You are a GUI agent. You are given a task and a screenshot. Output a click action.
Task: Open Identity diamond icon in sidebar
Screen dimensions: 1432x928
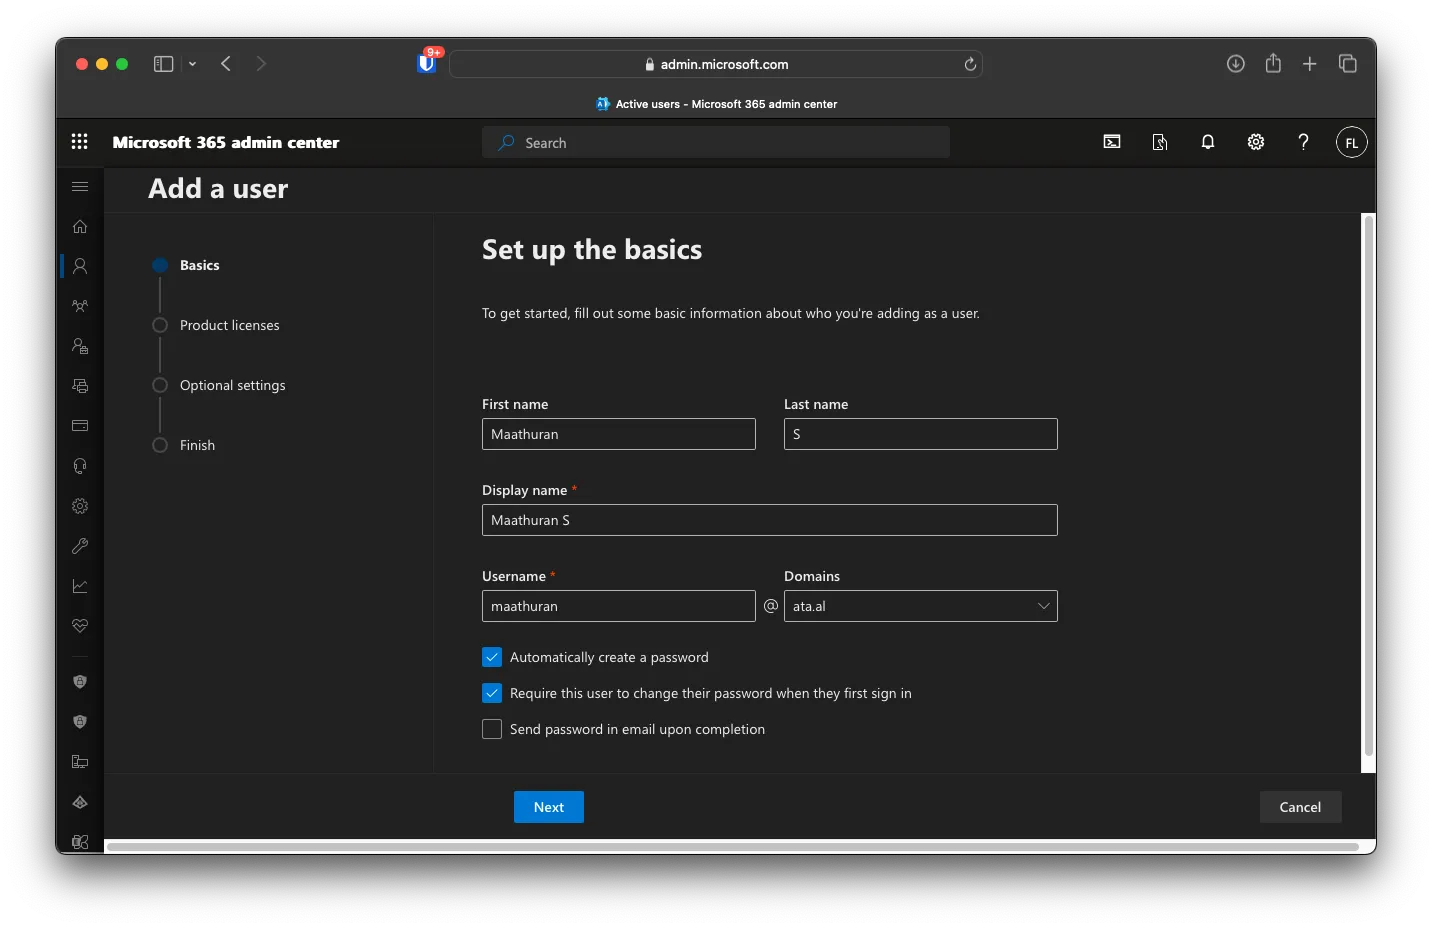pos(80,802)
